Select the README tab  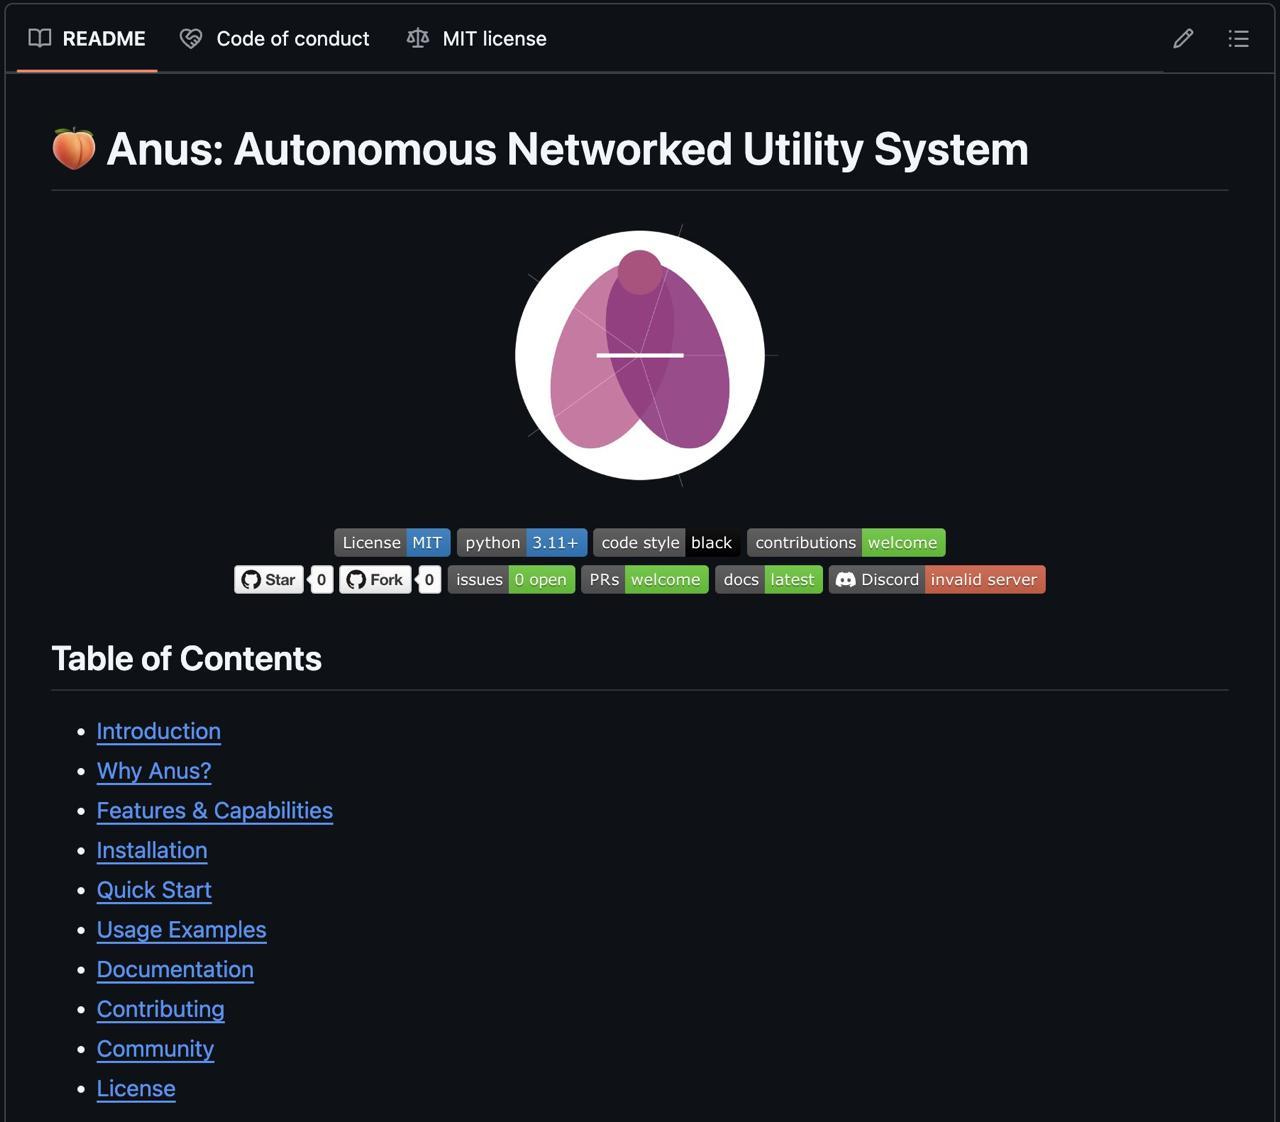pos(87,39)
